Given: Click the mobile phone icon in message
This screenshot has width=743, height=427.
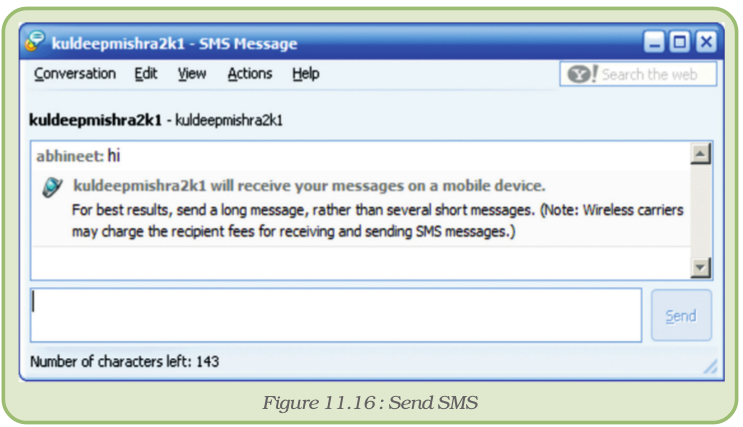Looking at the screenshot, I should [x=52, y=186].
